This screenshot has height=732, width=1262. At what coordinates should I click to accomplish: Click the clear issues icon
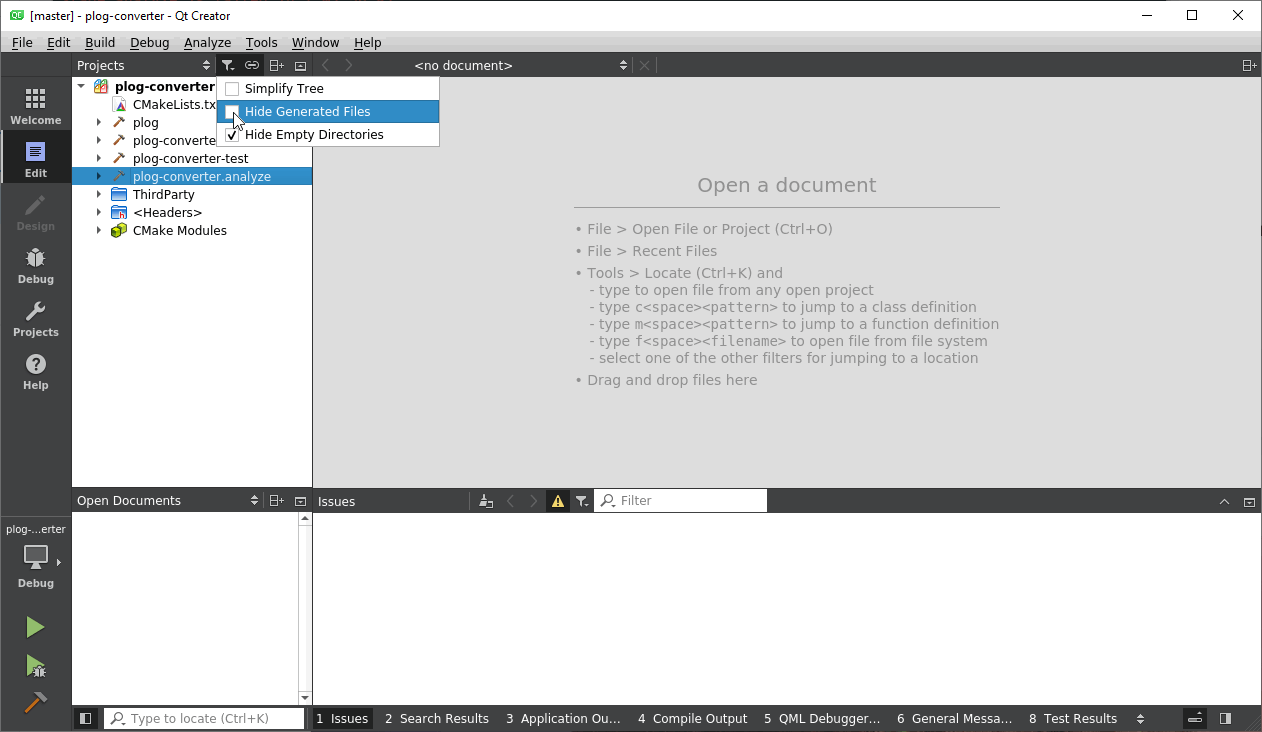pos(486,501)
